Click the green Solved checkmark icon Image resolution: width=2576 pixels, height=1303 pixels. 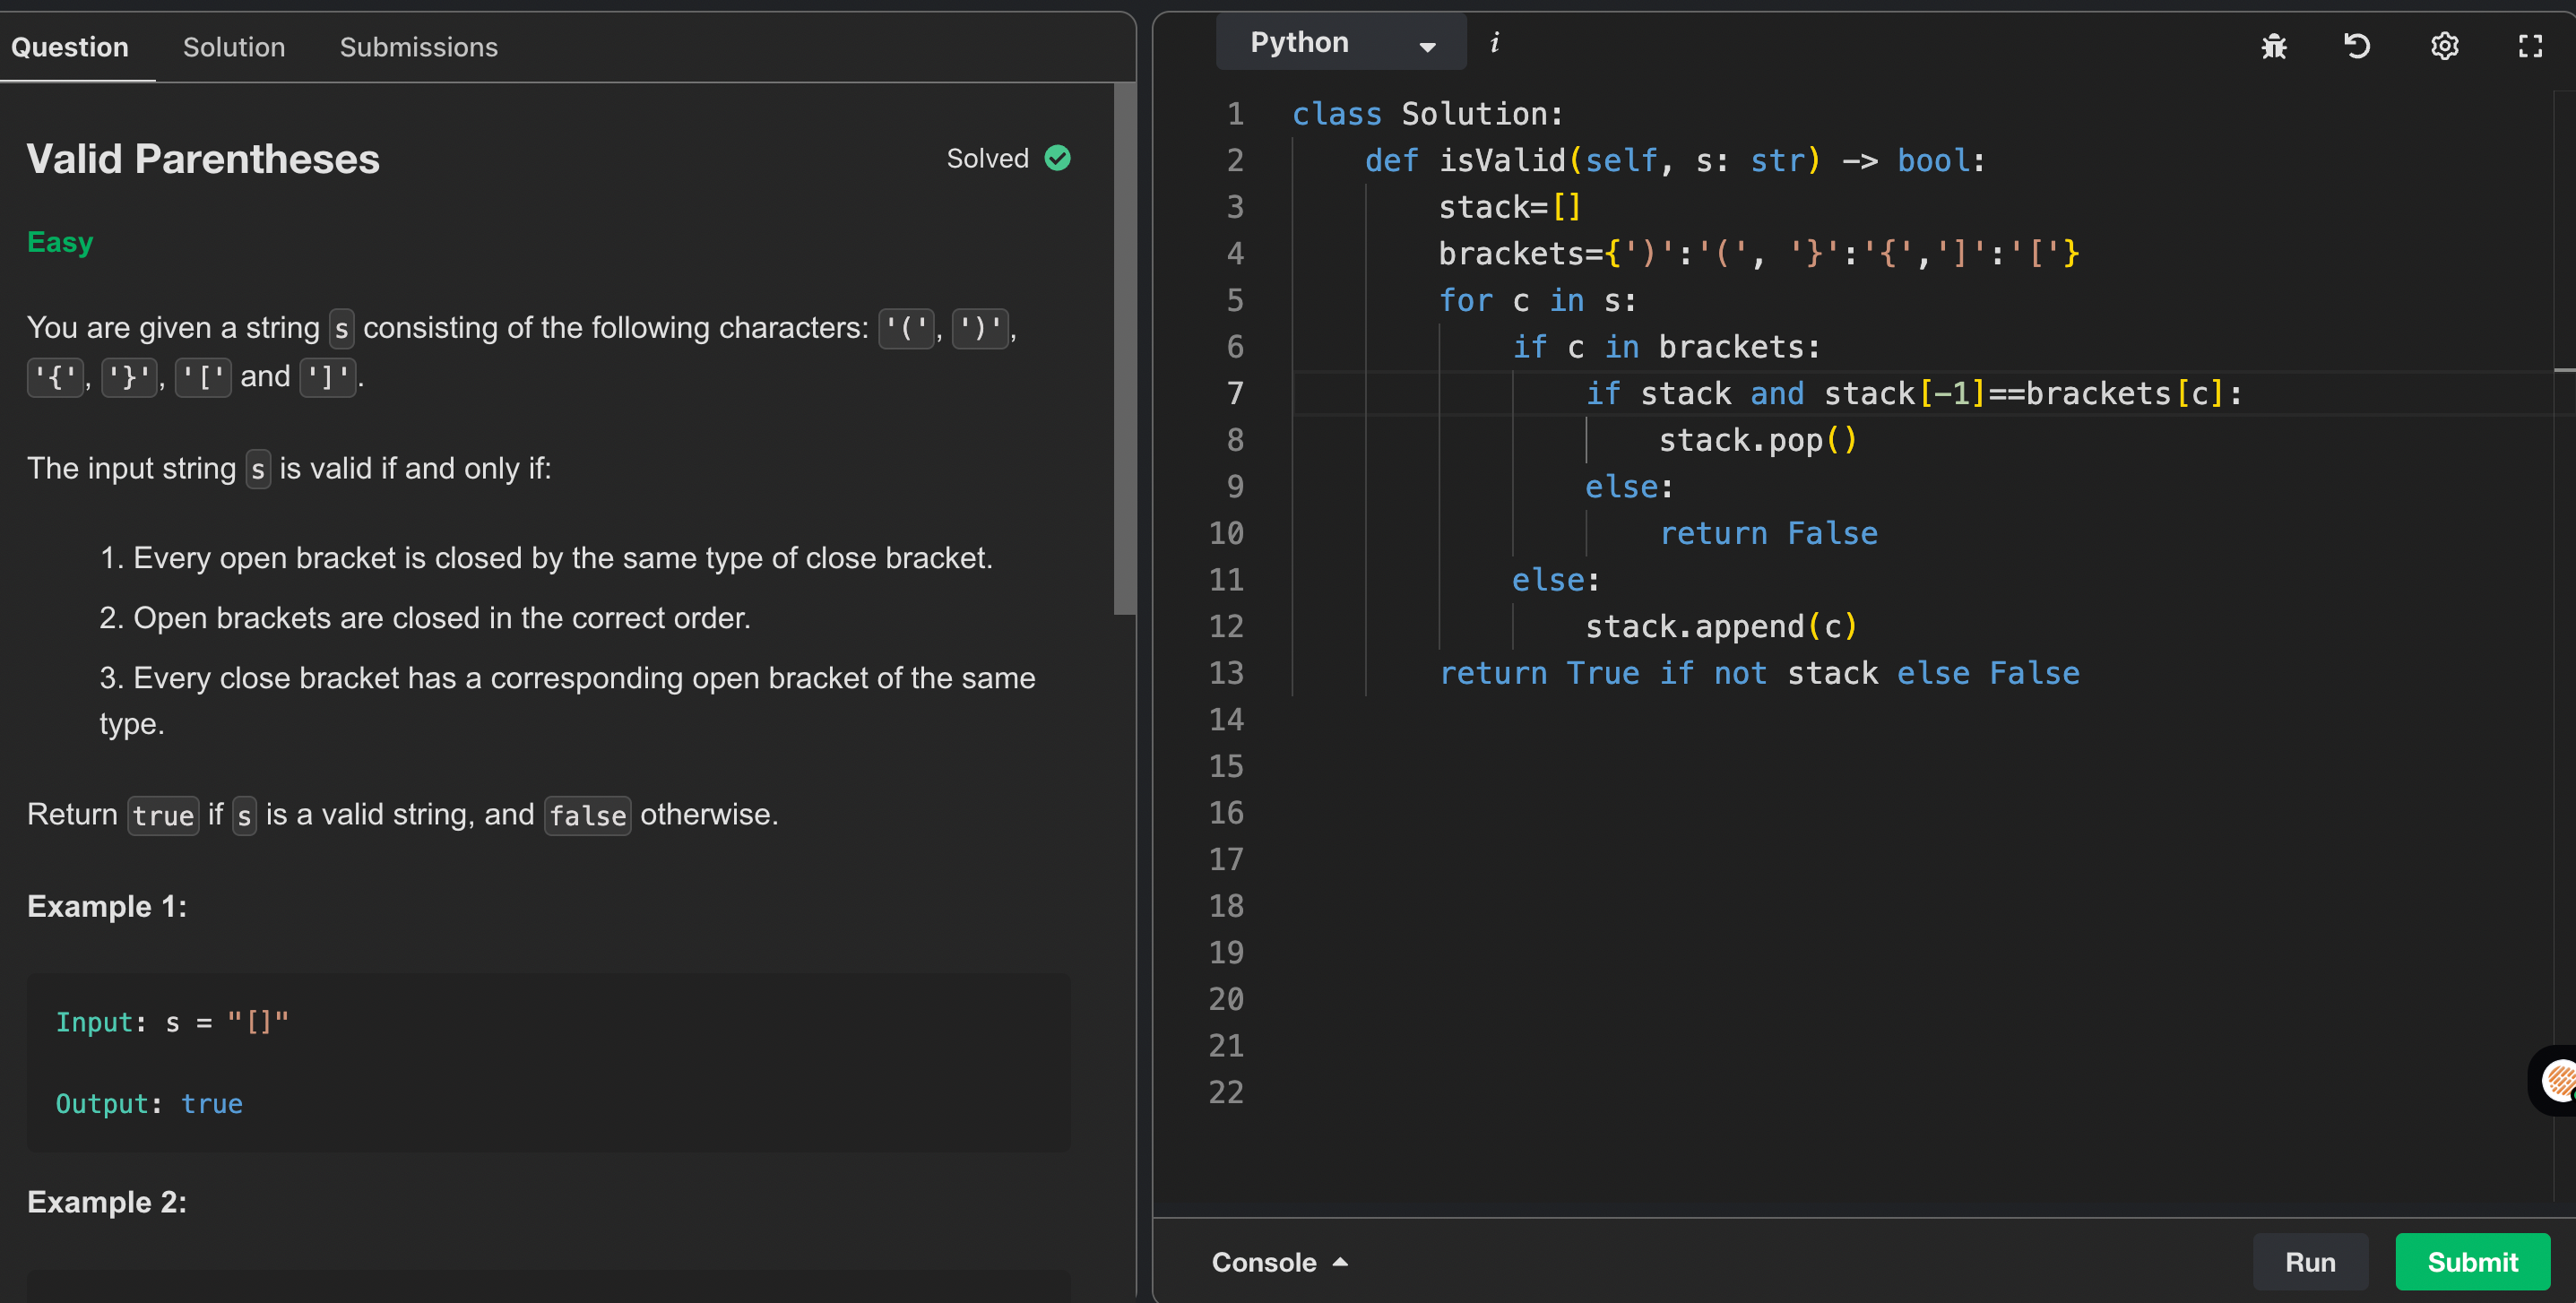click(1057, 158)
